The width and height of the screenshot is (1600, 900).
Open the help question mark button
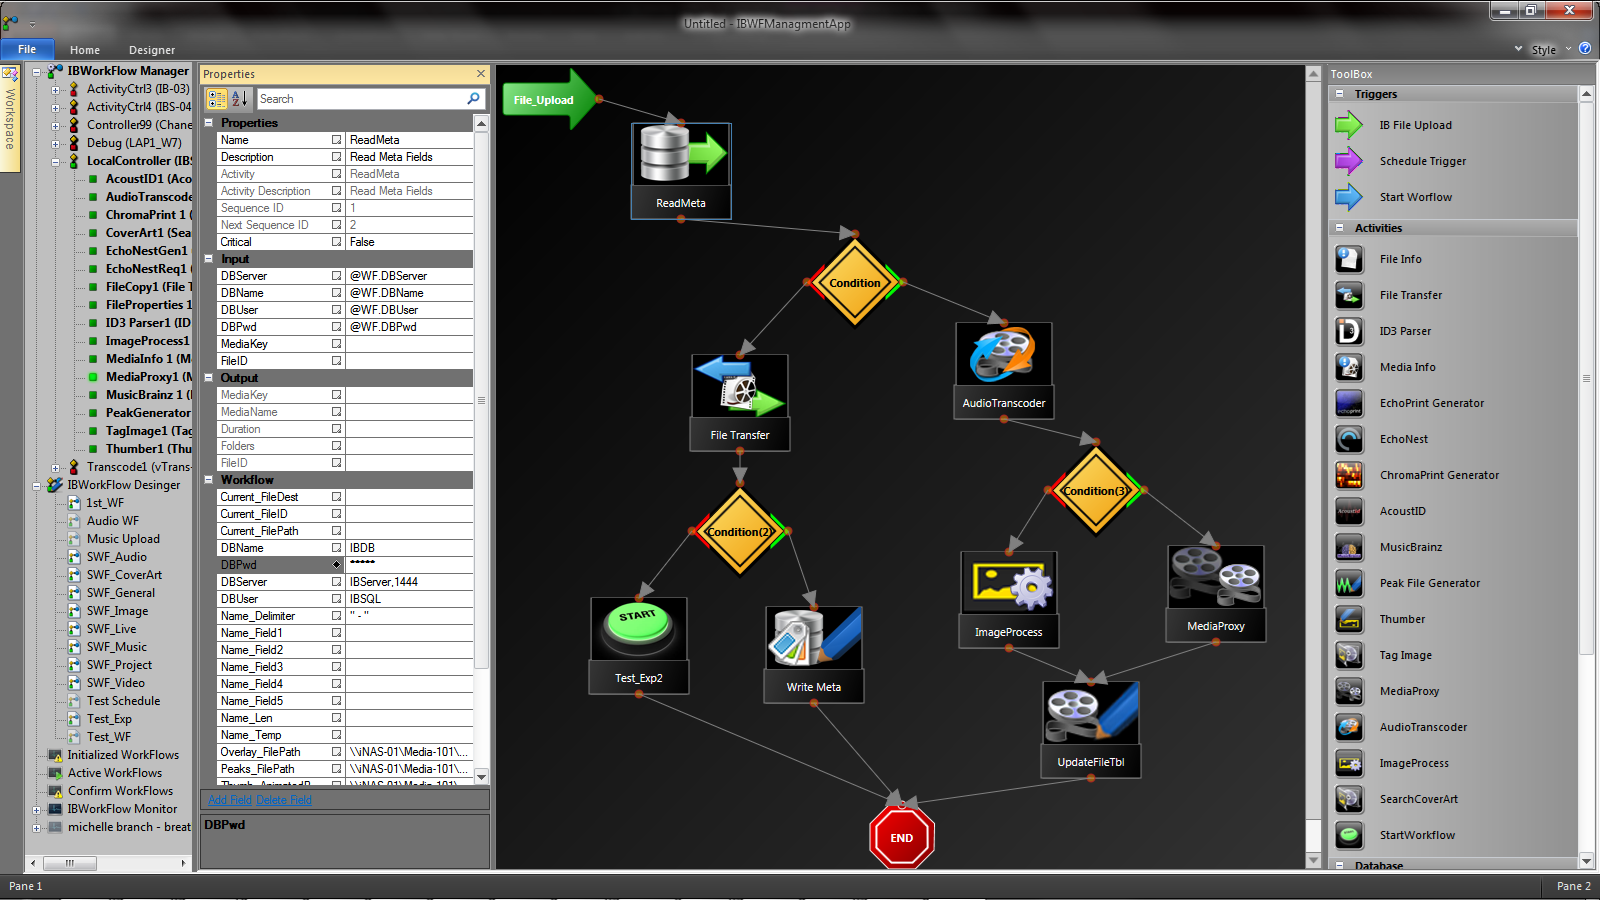tap(1585, 49)
